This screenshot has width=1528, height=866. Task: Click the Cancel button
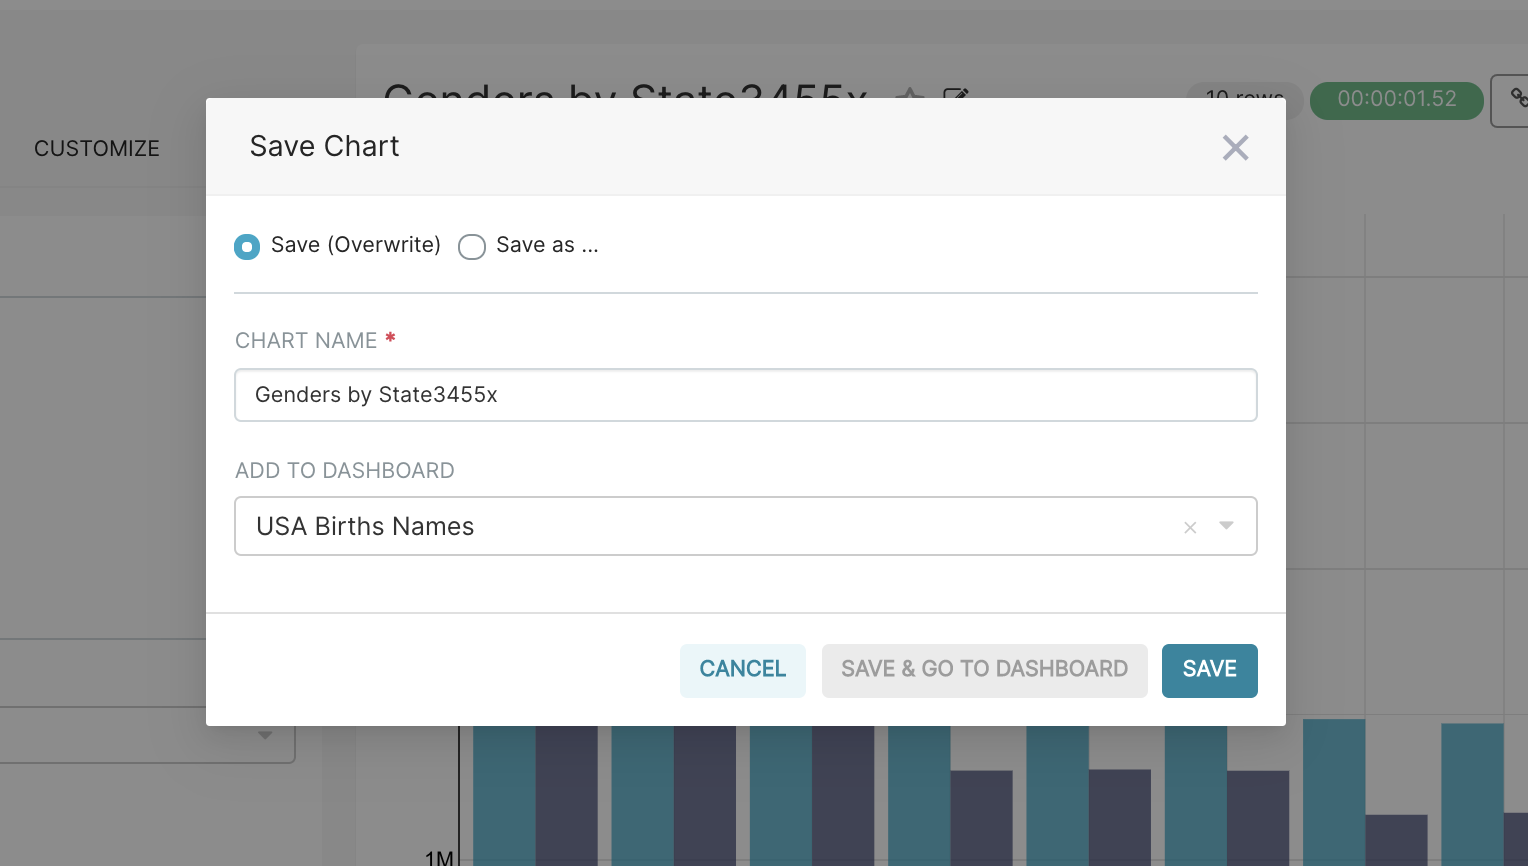[x=743, y=670]
